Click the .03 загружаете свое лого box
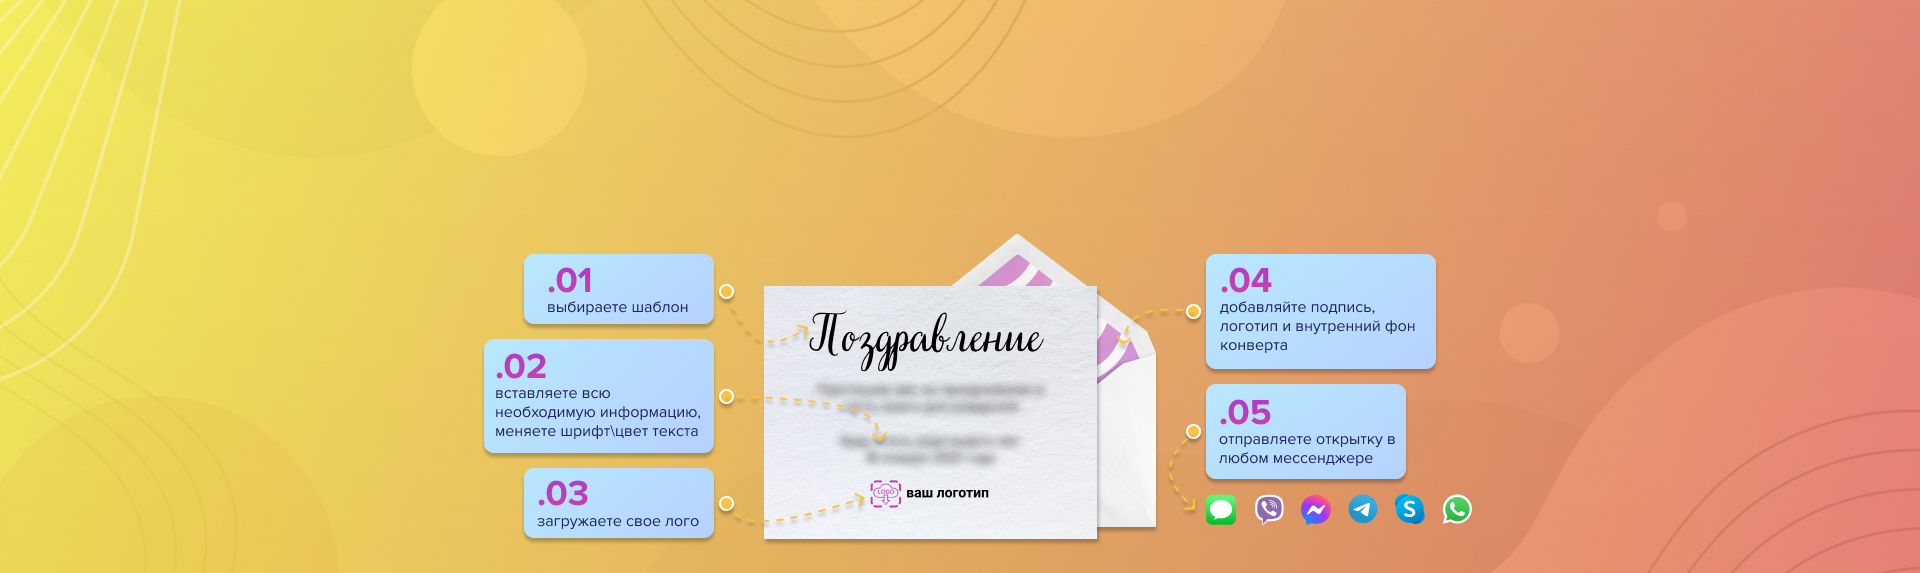The height and width of the screenshot is (573, 1920). (x=619, y=503)
